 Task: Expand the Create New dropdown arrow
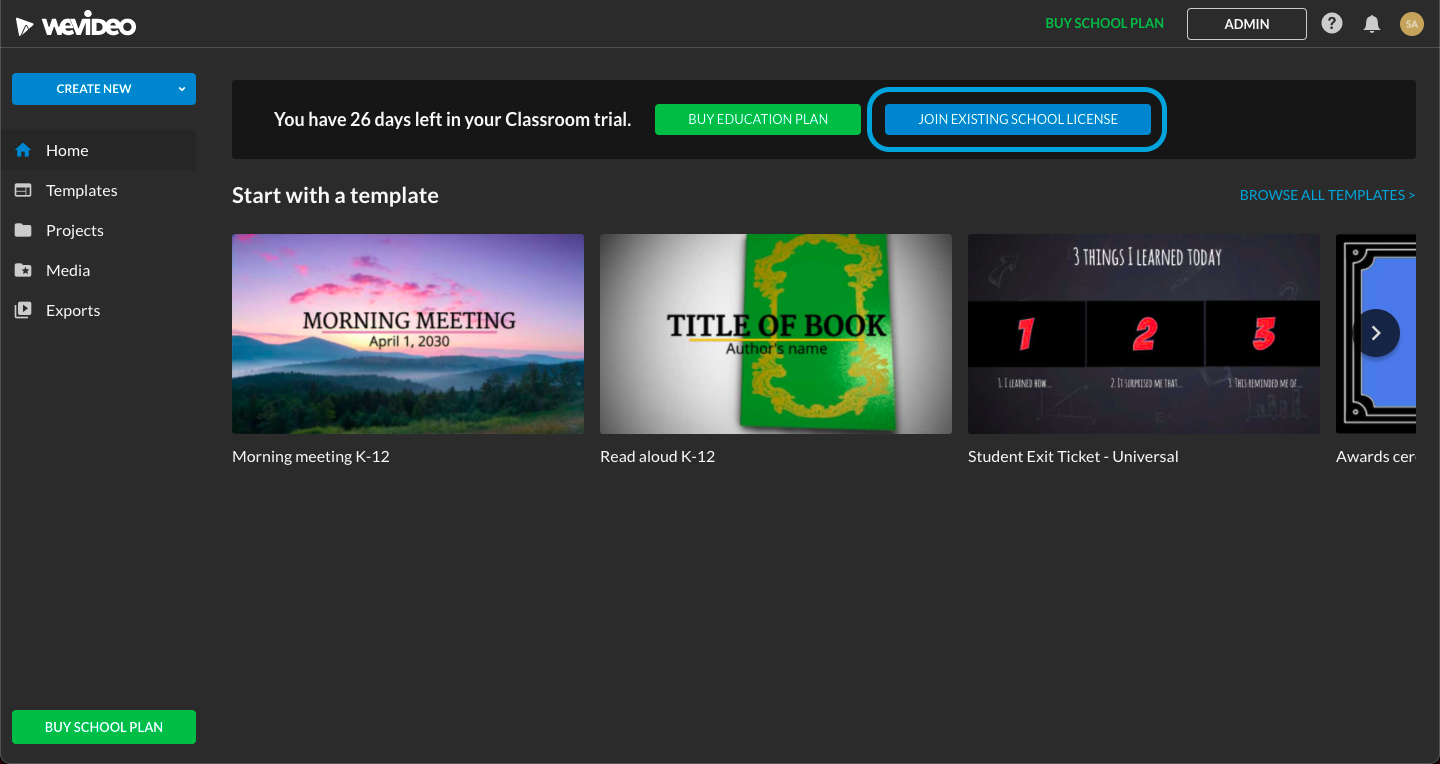click(x=182, y=89)
